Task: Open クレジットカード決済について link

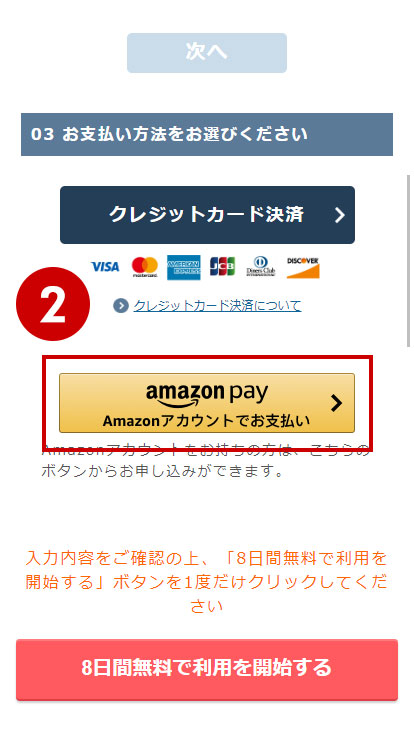Action: click(218, 305)
